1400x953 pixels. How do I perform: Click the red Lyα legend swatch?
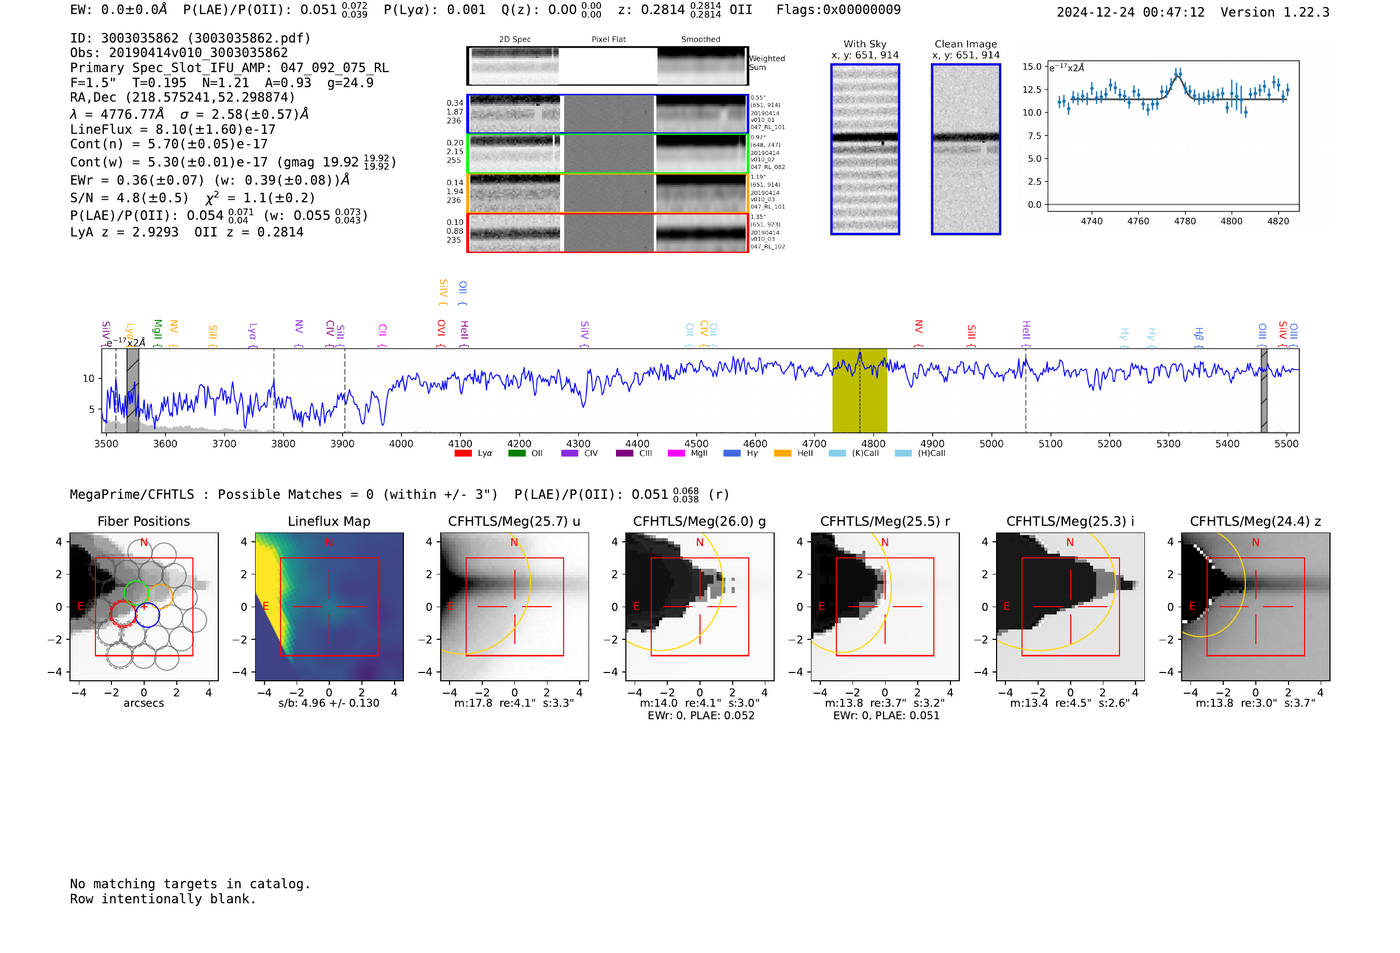462,454
